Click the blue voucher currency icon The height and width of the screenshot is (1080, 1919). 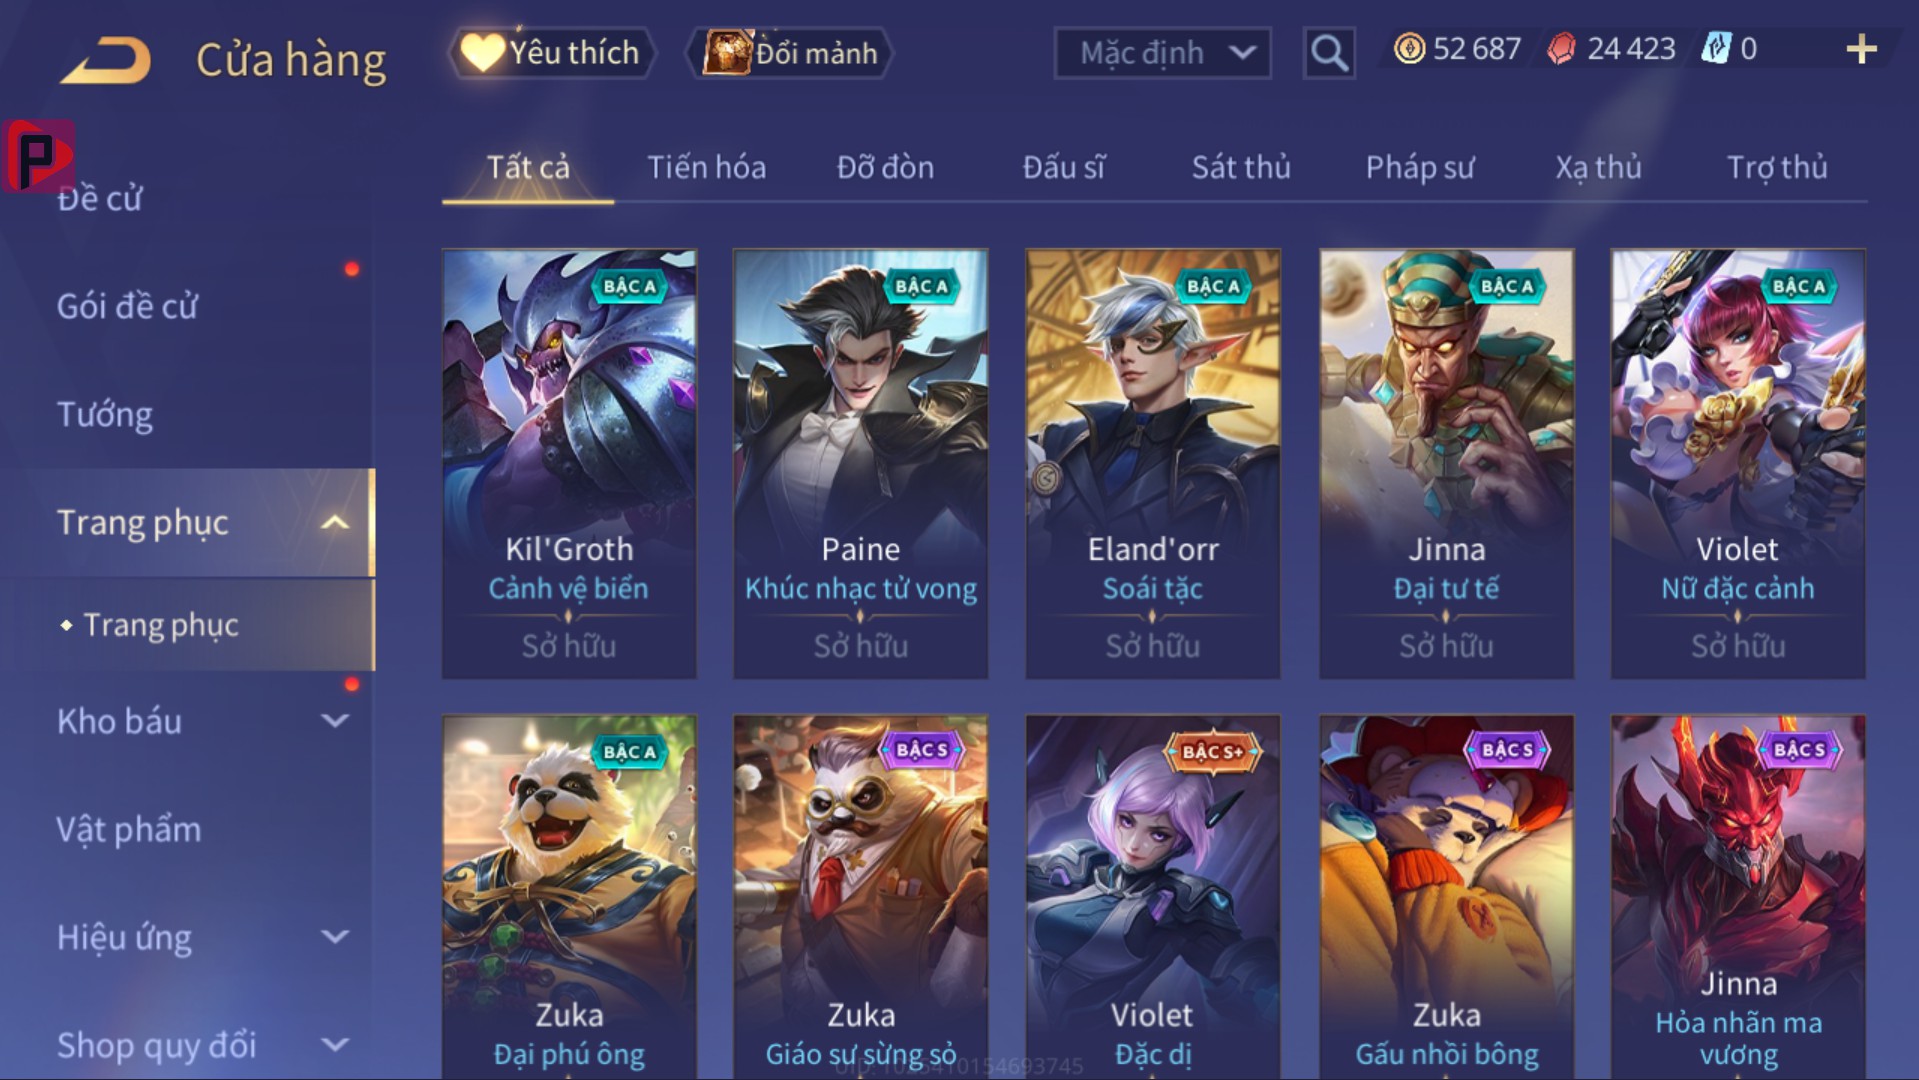click(x=1716, y=49)
